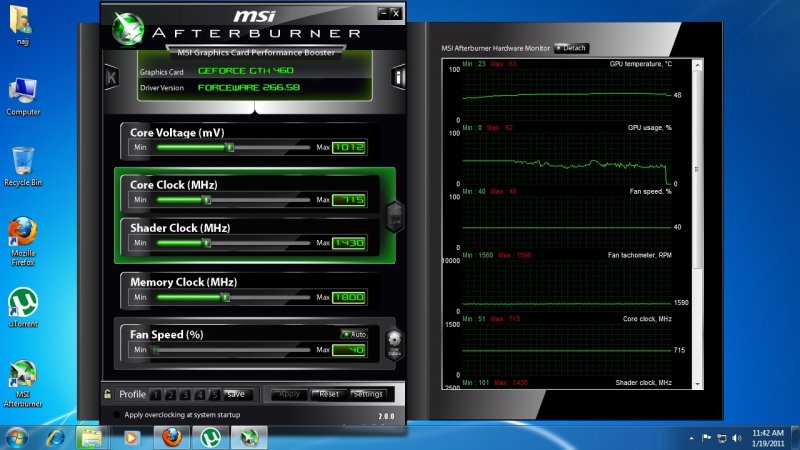Show hidden system tray icons
Screen dimensions: 800x450
[x=691, y=438]
